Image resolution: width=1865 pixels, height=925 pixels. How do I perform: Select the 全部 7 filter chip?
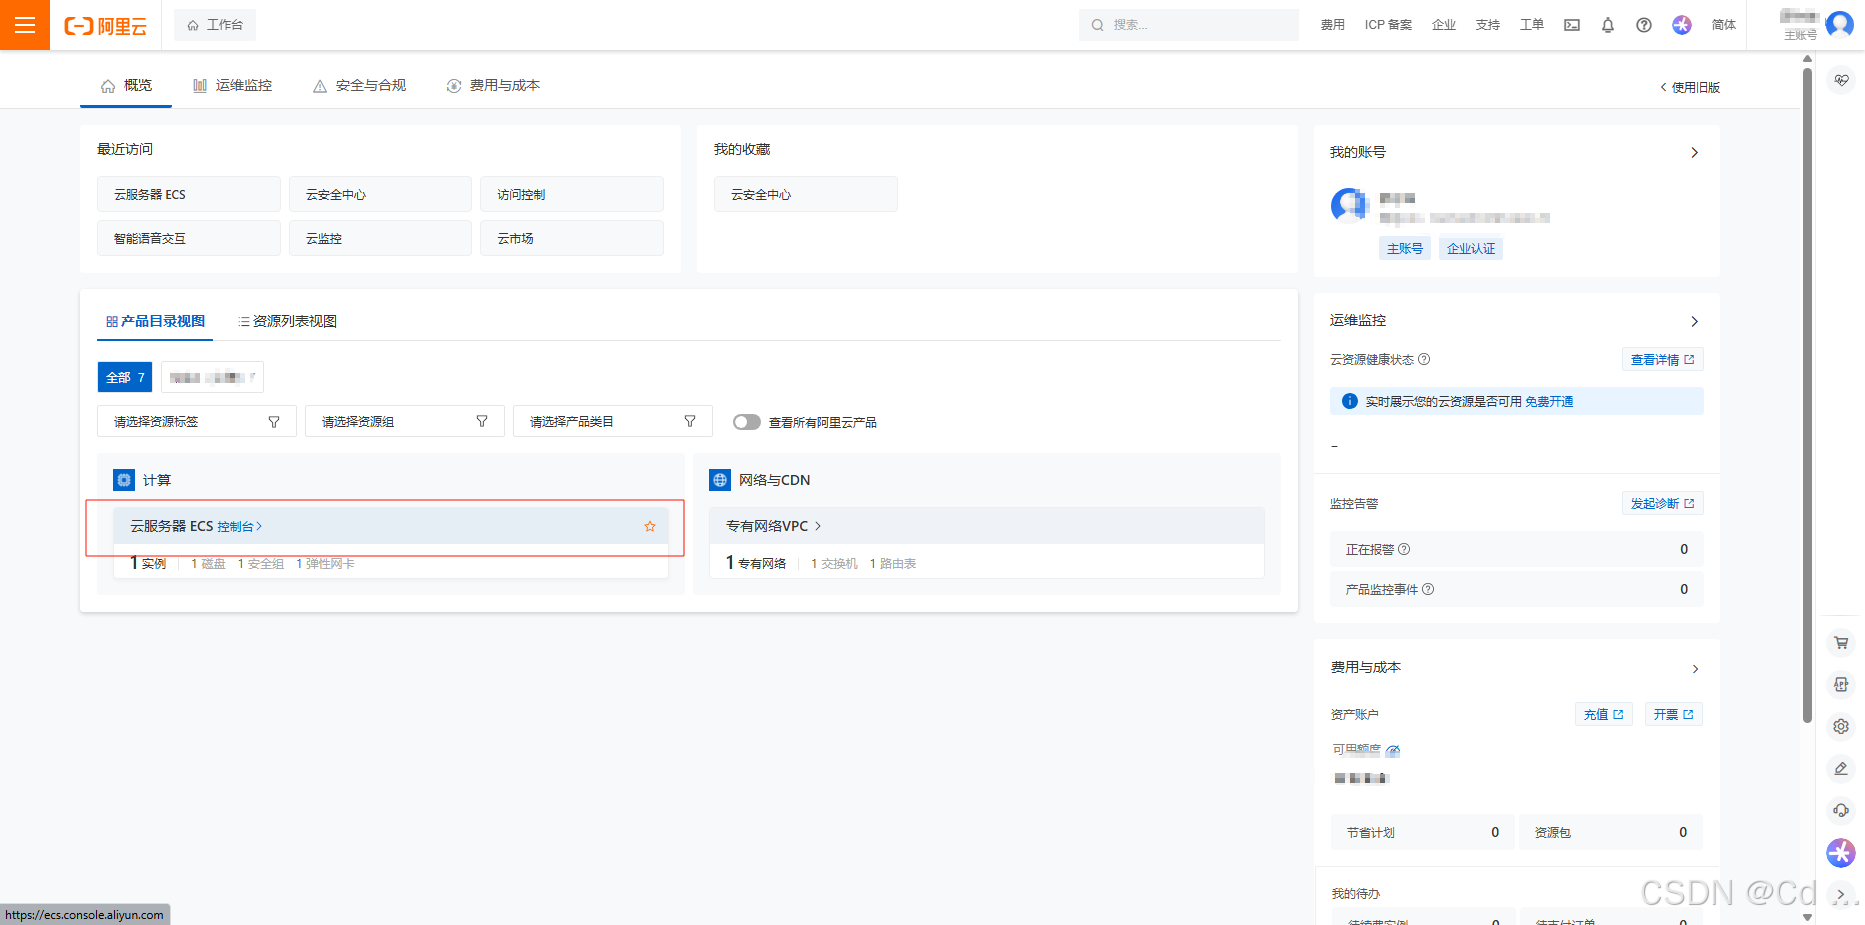tap(125, 377)
